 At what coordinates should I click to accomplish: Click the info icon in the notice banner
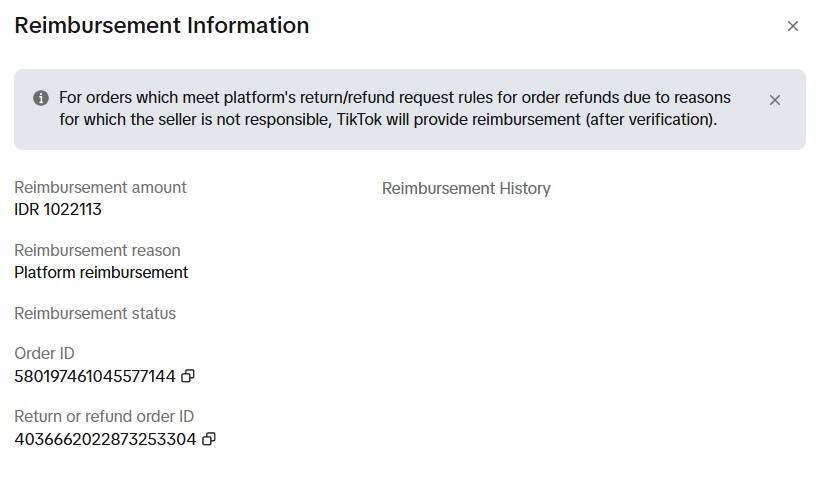41,98
